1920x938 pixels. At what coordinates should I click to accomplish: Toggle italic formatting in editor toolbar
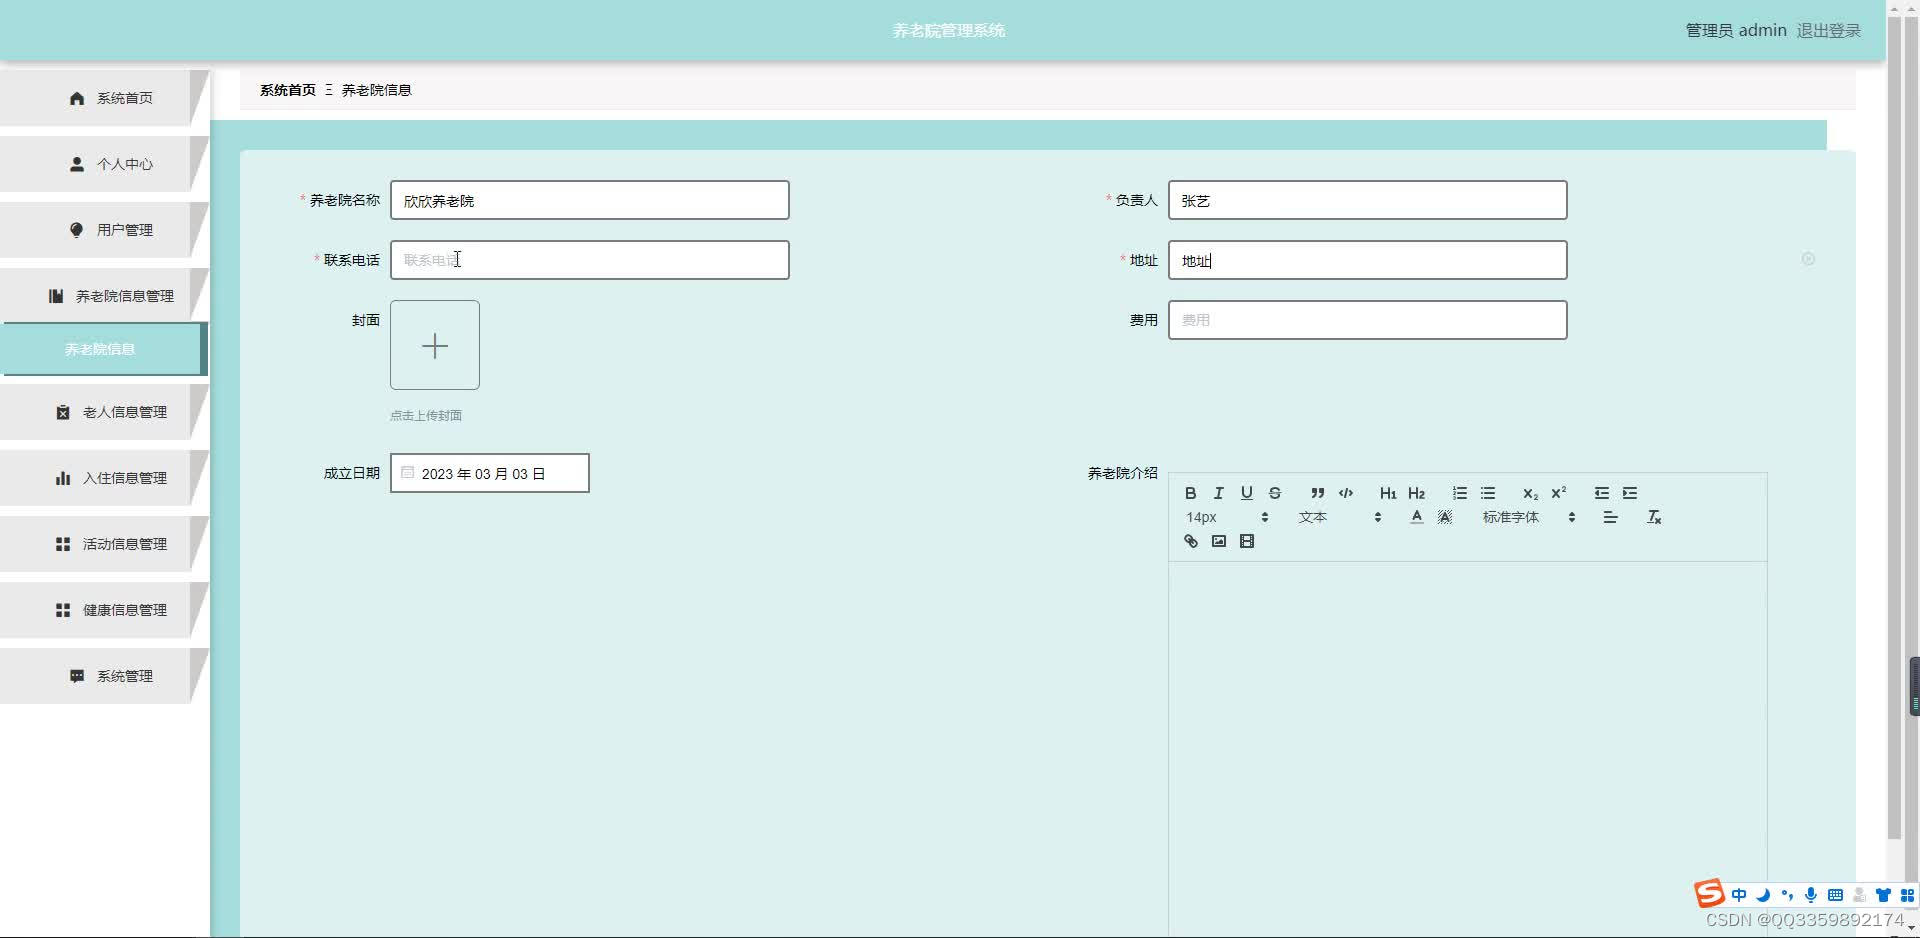1218,493
